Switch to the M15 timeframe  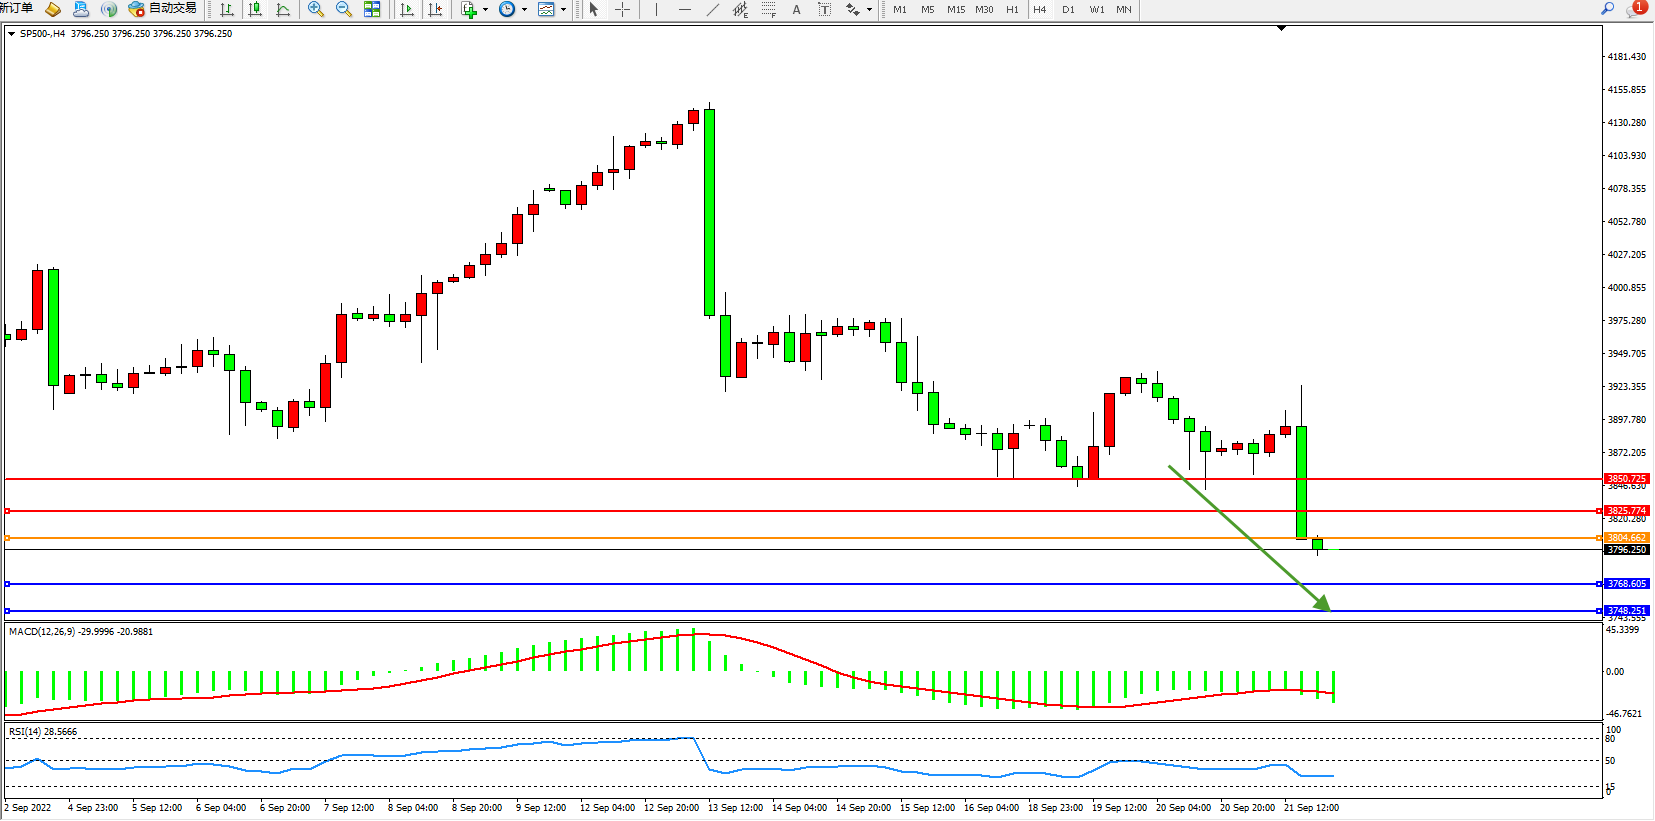(x=956, y=9)
